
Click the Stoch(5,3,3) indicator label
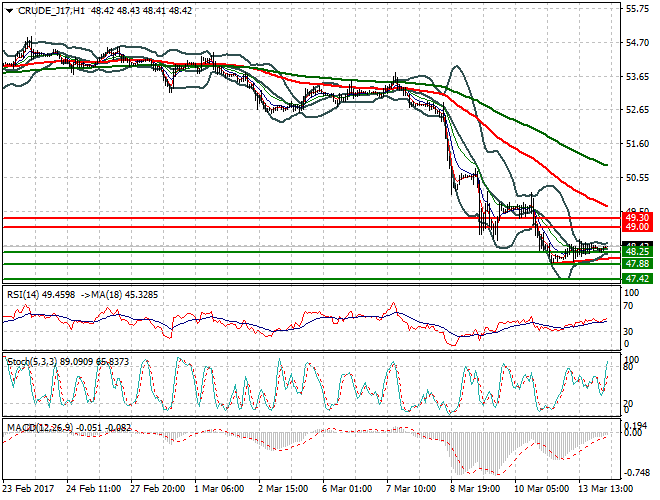31,358
